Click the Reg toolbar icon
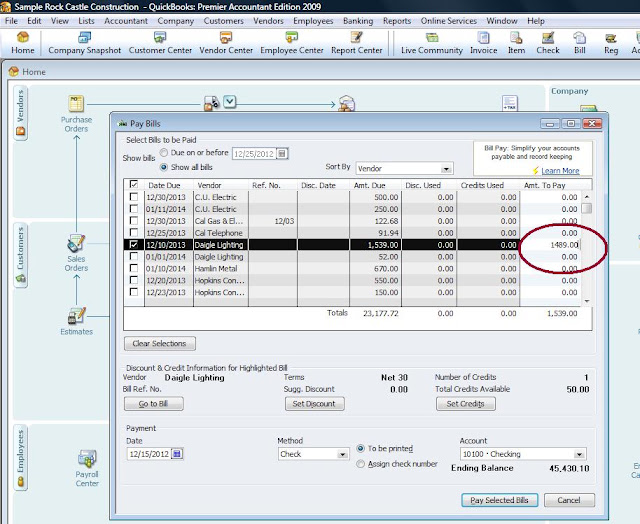Image resolution: width=640 pixels, height=524 pixels. (611, 43)
